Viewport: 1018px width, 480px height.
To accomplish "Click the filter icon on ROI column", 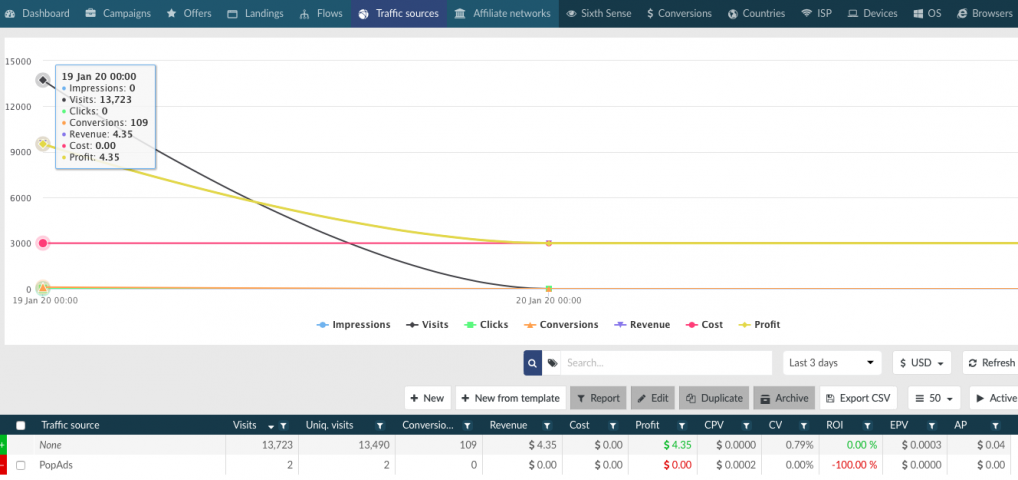I will [x=869, y=425].
